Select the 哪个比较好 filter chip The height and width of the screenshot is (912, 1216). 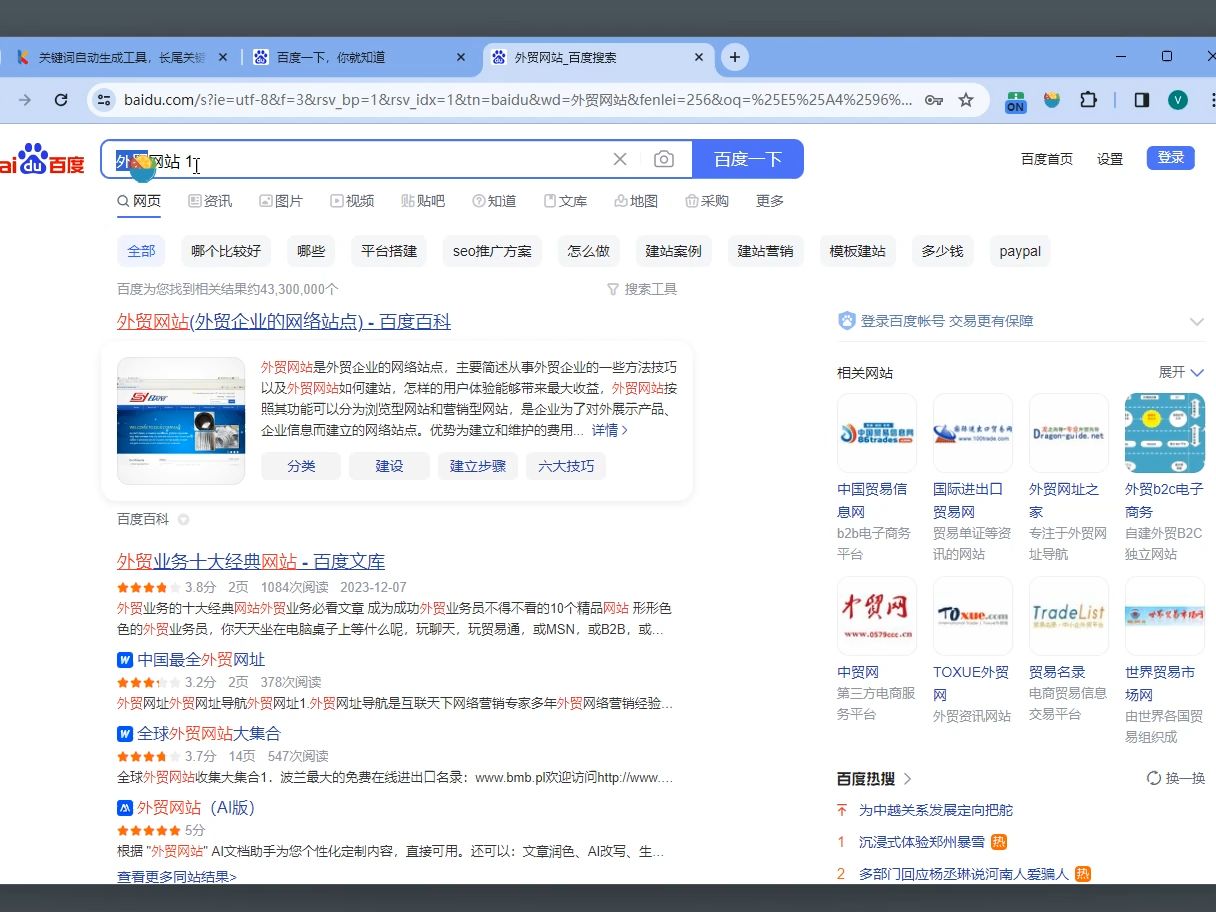(226, 251)
